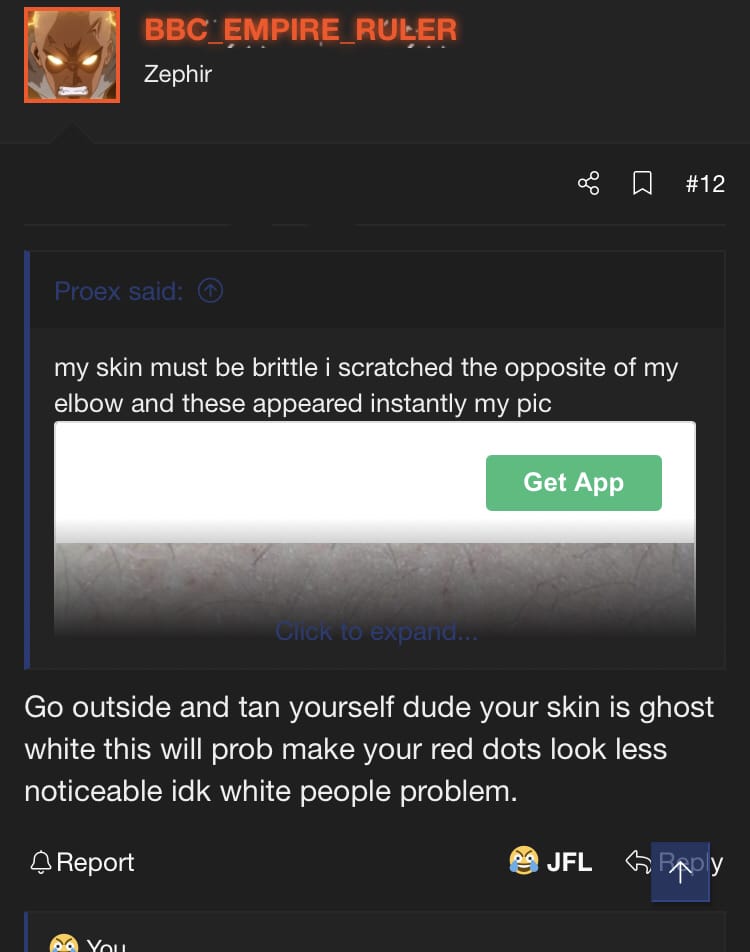Open the BBC_EMPIRE_RULER username profile link
Screen dimensions: 750x952
300,29
